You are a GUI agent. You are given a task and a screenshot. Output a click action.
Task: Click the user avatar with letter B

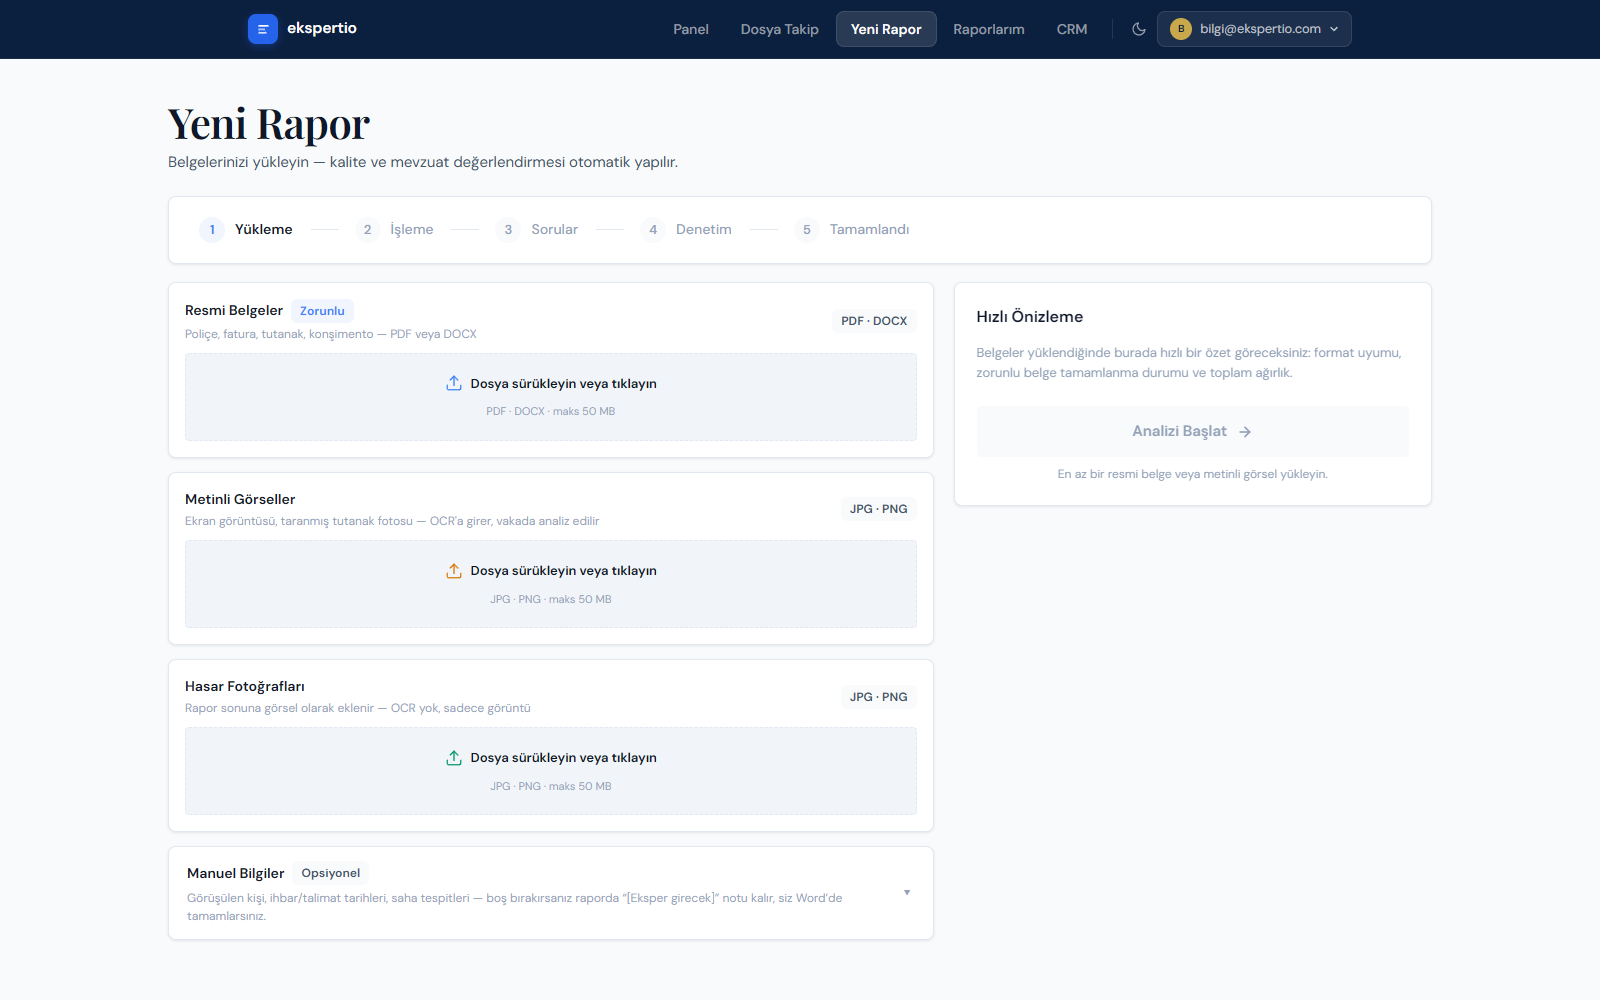point(1181,29)
